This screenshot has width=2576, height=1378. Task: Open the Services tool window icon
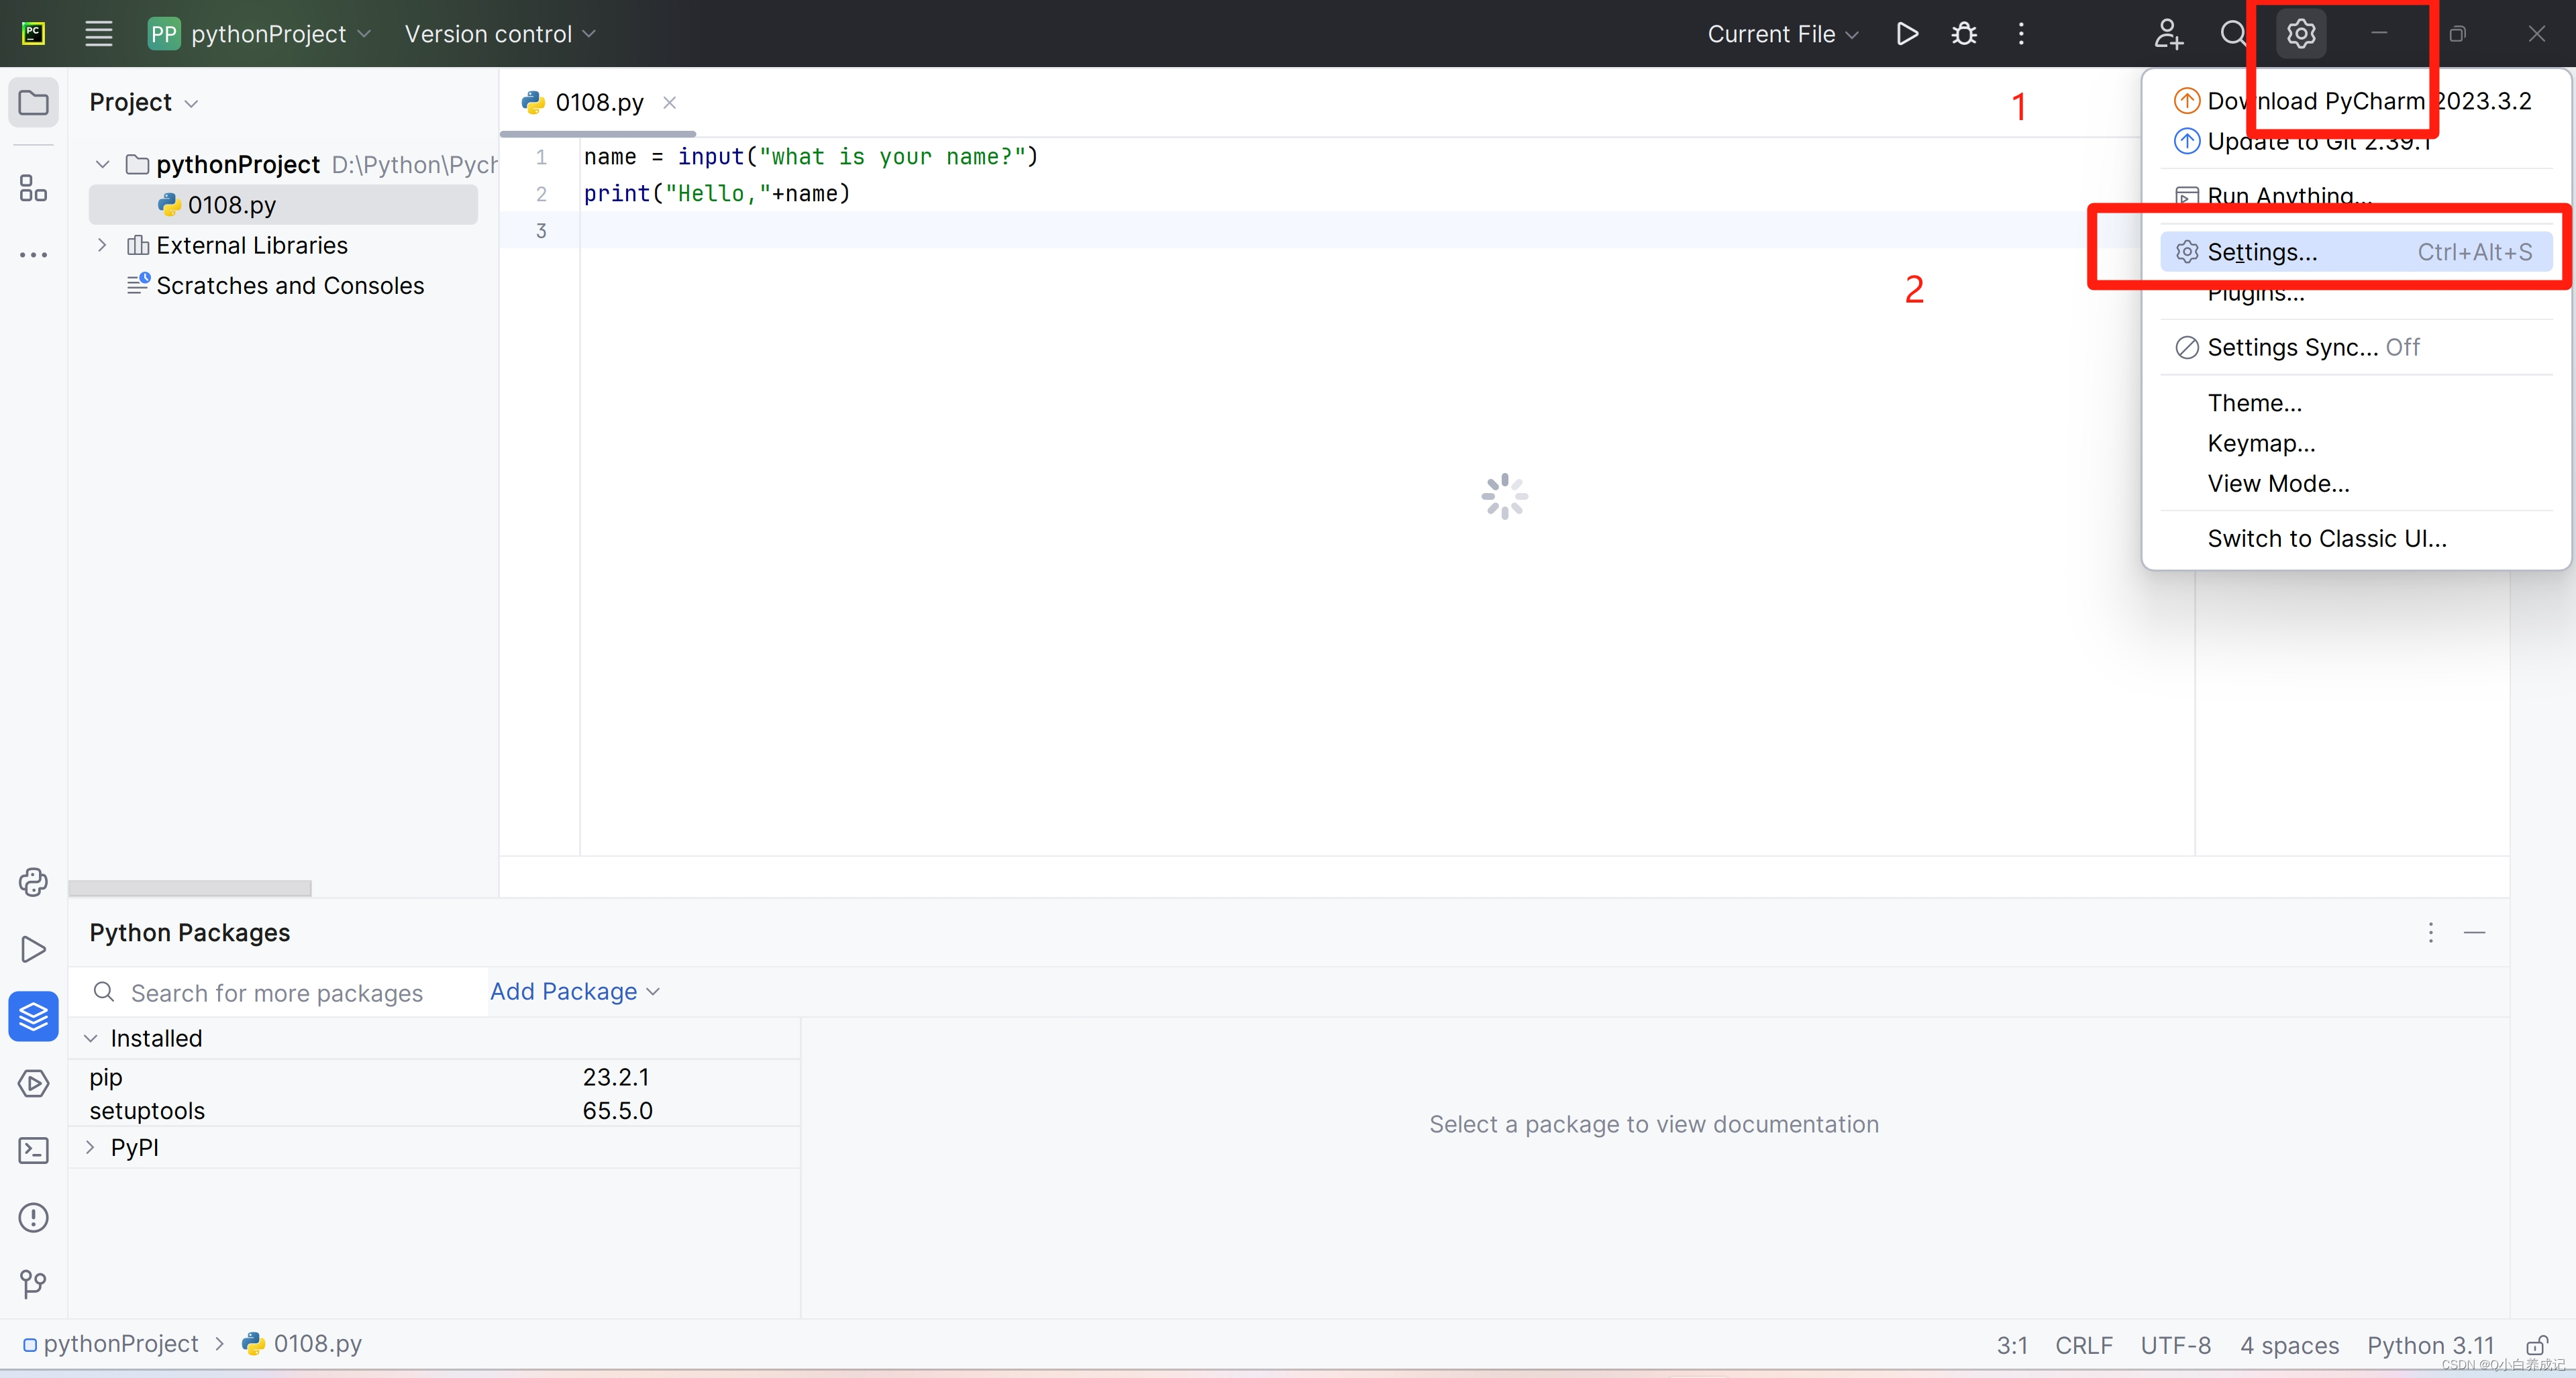coord(33,1083)
